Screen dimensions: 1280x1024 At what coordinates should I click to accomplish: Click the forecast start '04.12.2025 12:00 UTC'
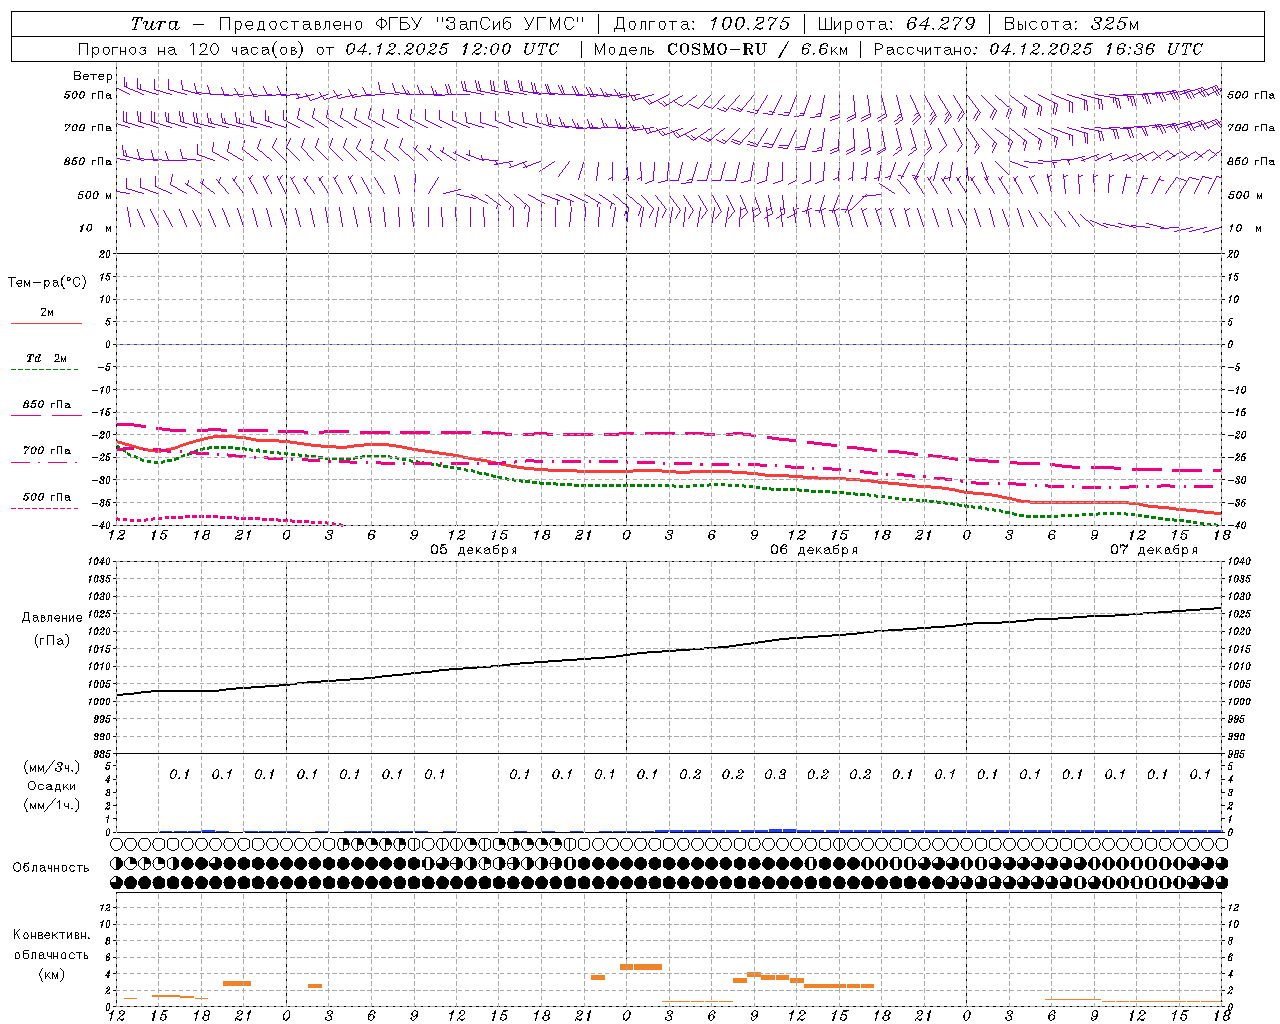click(452, 49)
